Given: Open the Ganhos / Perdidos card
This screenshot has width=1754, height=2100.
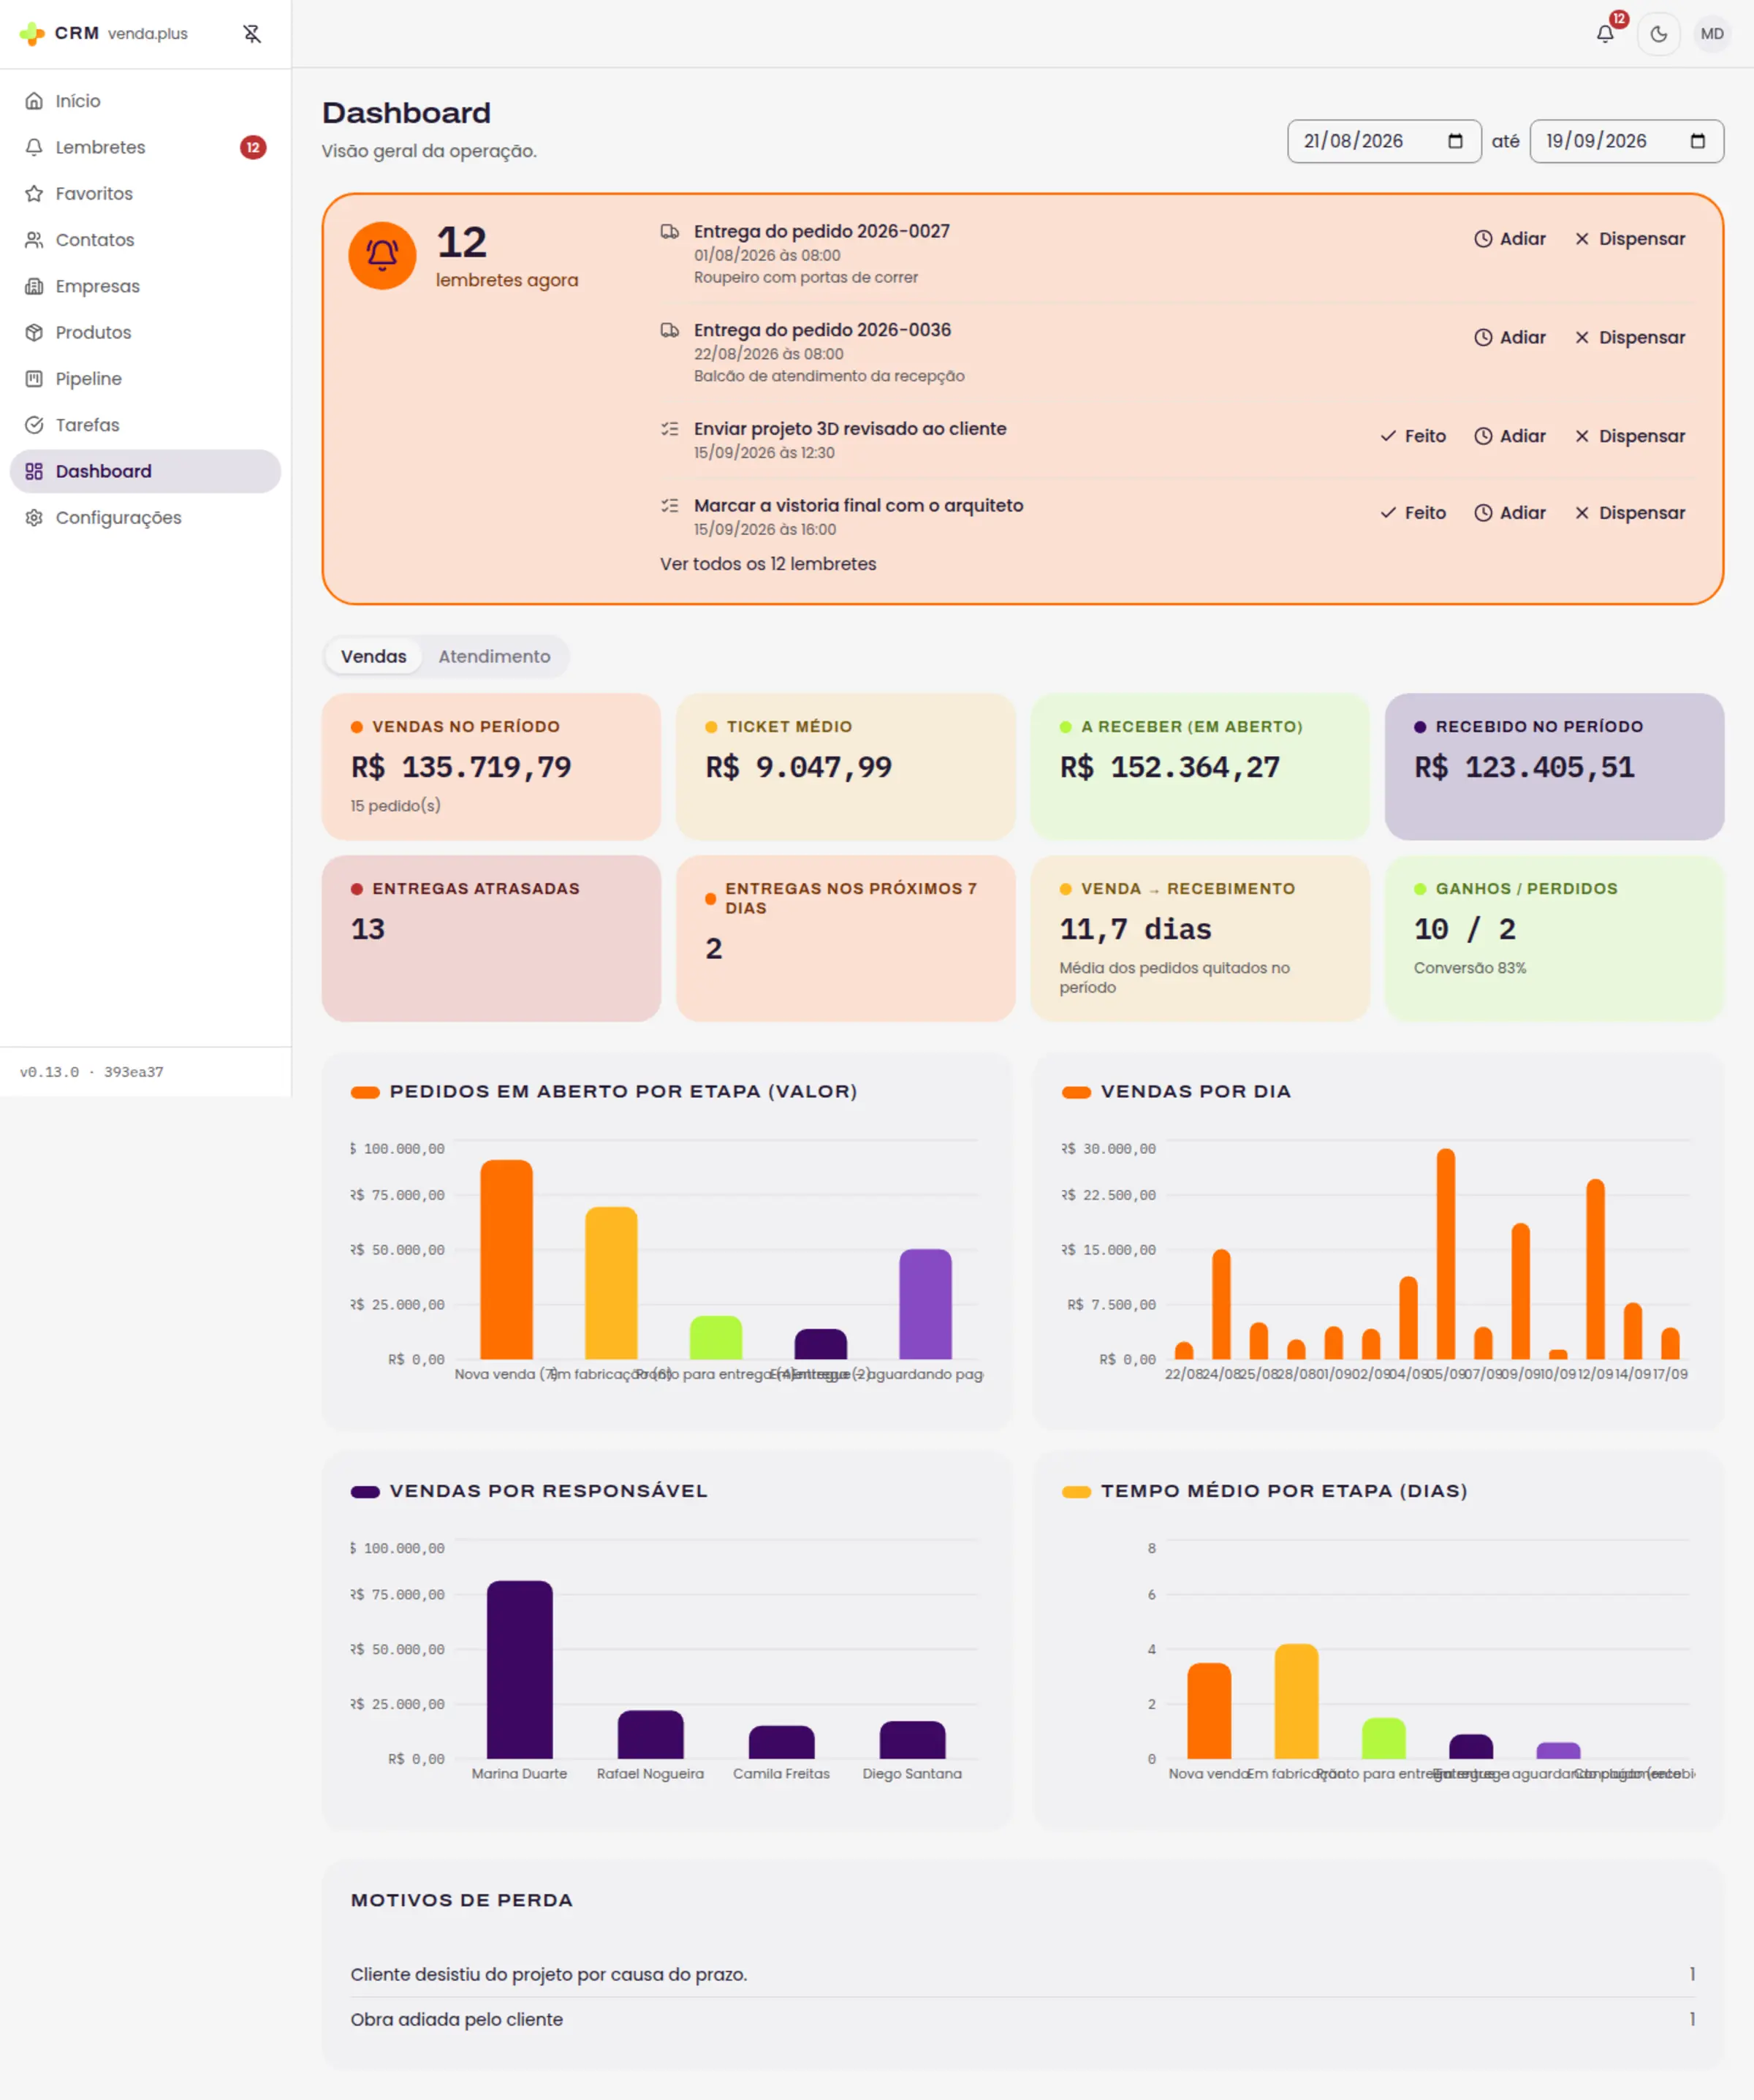Looking at the screenshot, I should pyautogui.click(x=1554, y=938).
